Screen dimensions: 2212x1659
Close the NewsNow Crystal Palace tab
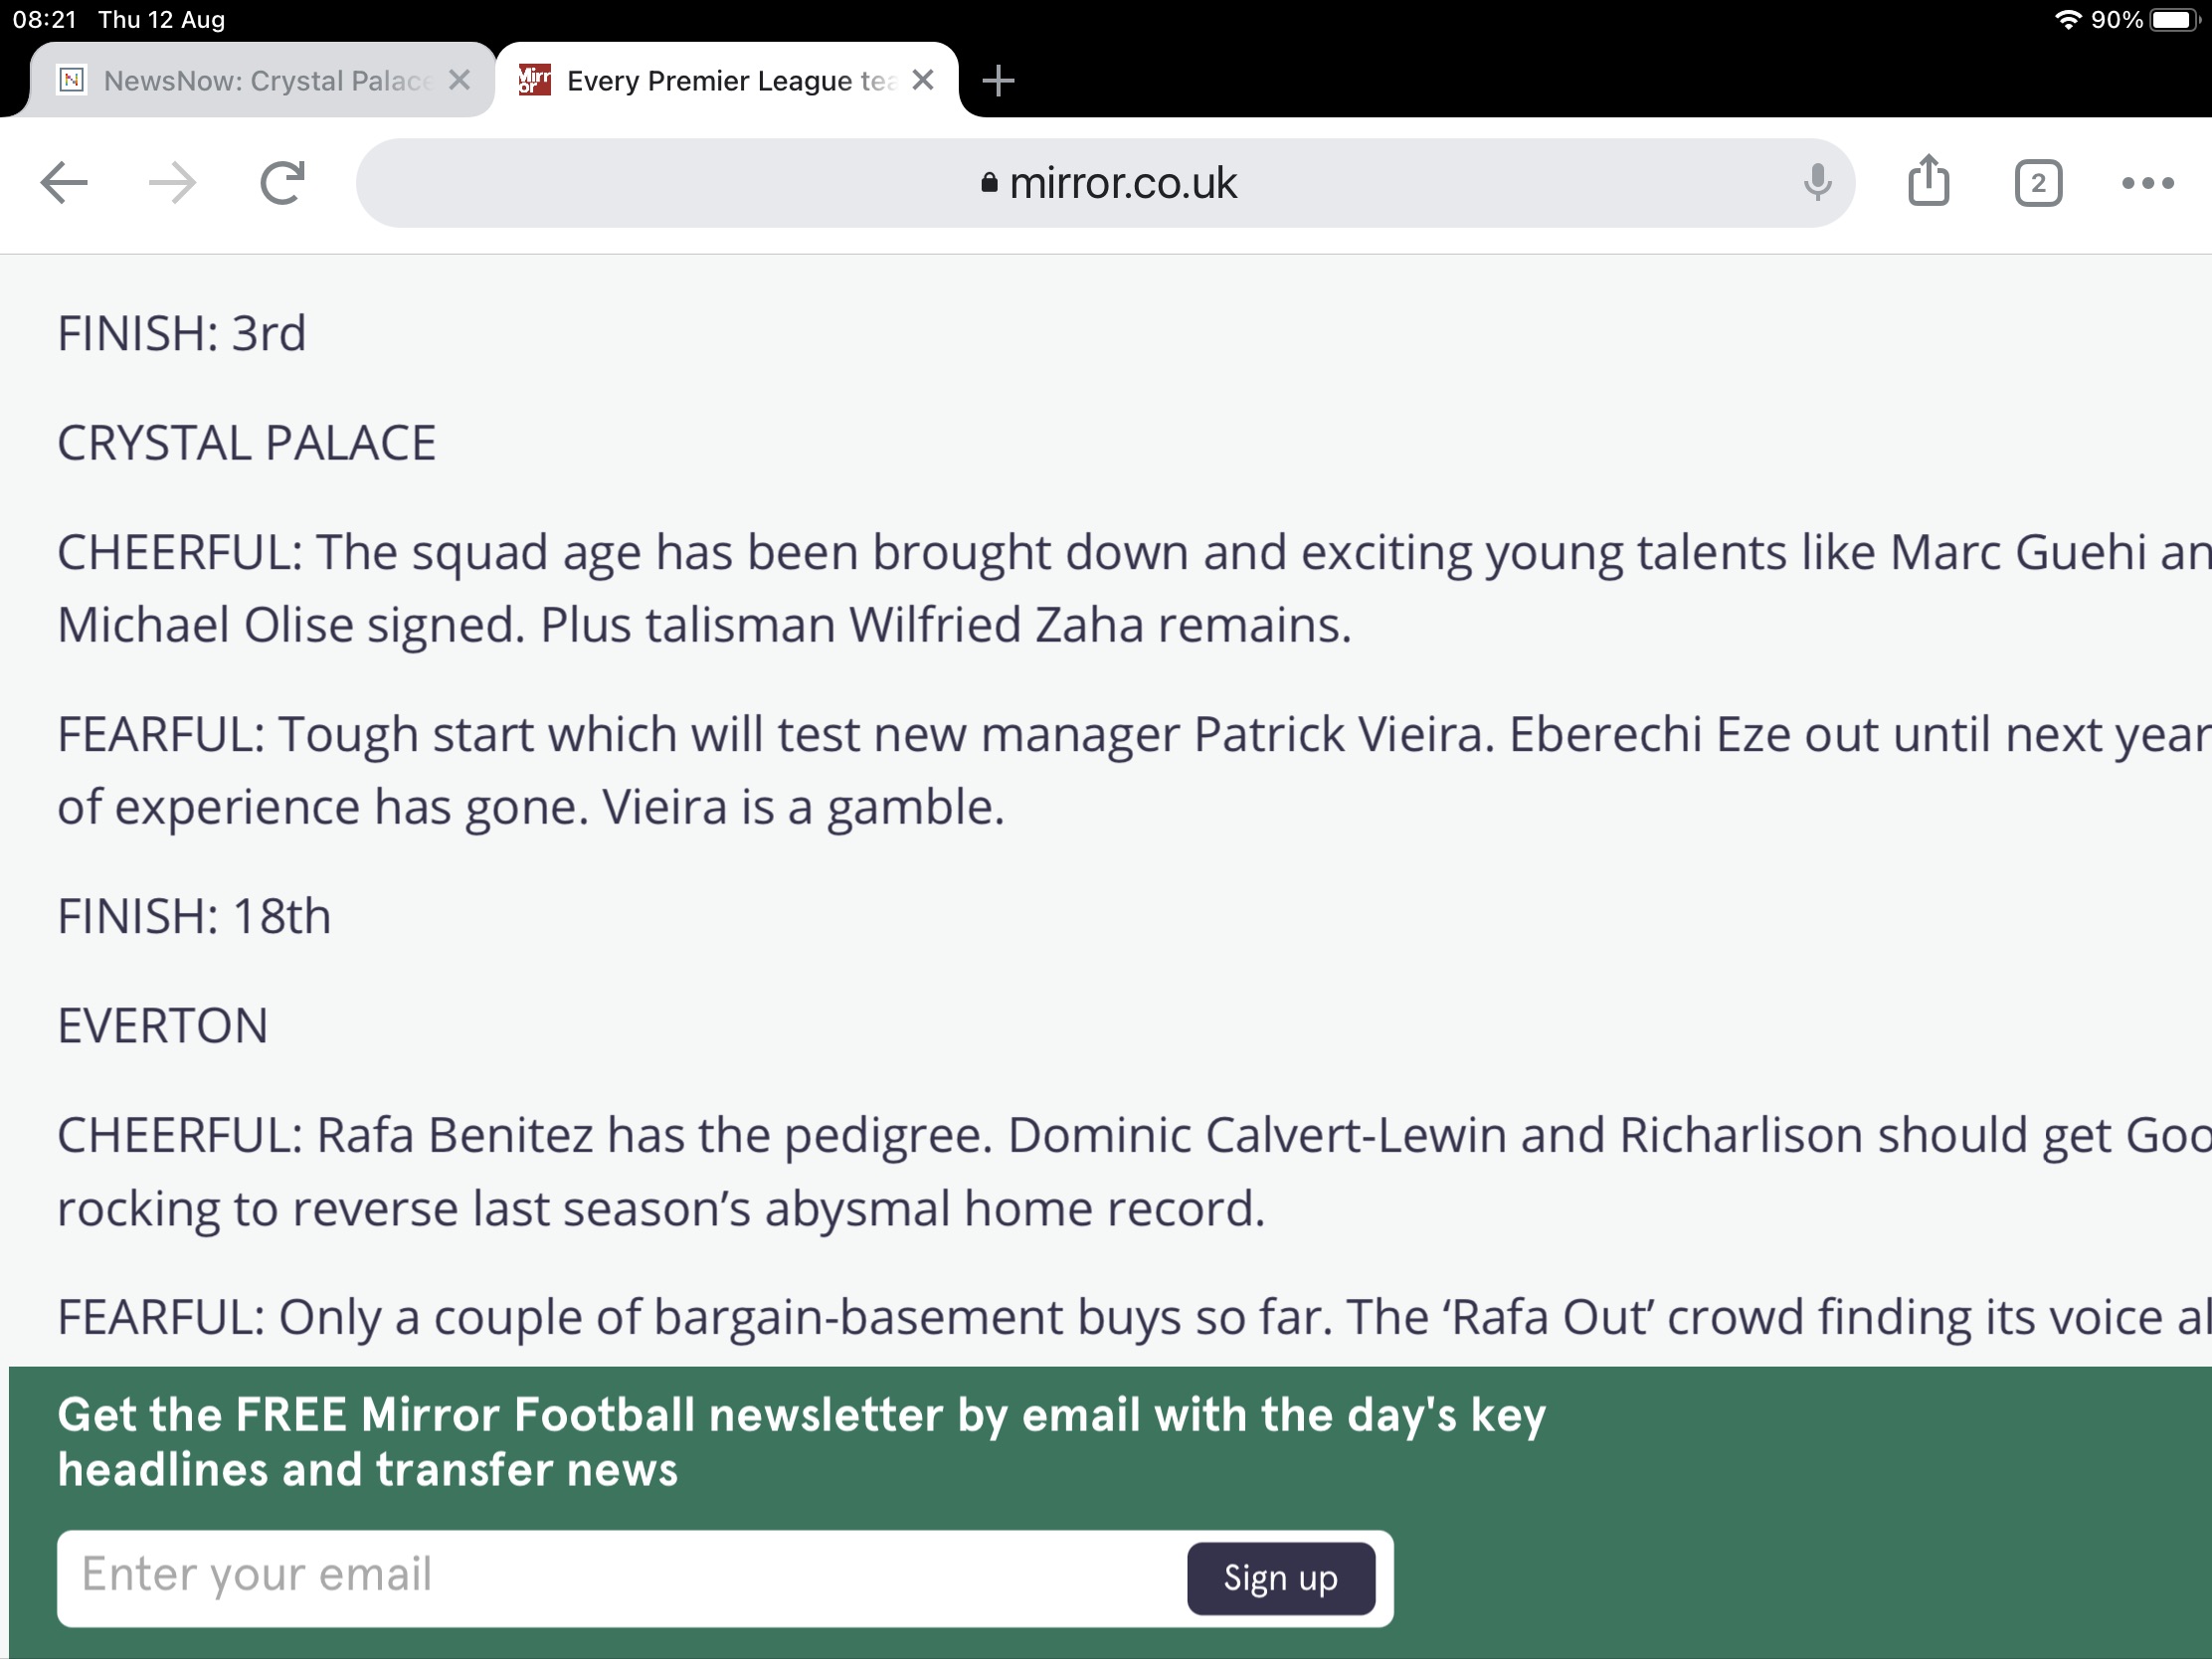click(459, 80)
